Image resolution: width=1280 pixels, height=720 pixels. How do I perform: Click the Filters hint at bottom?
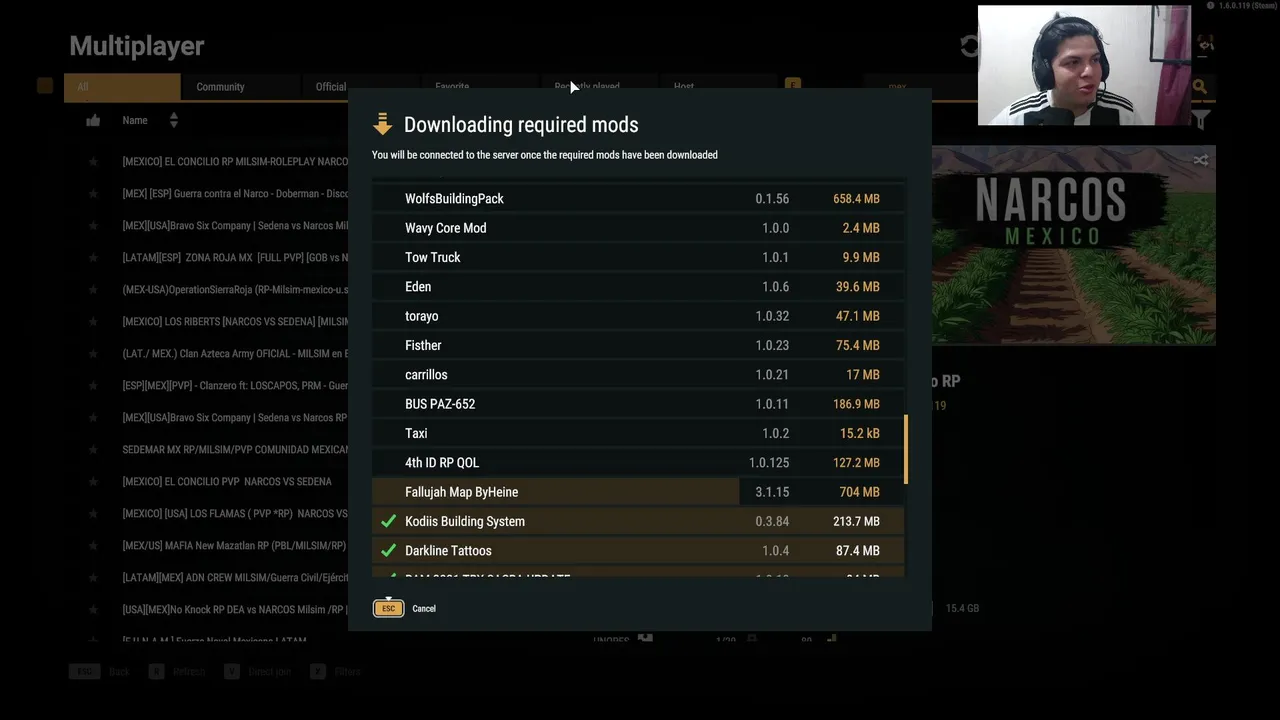tap(347, 672)
